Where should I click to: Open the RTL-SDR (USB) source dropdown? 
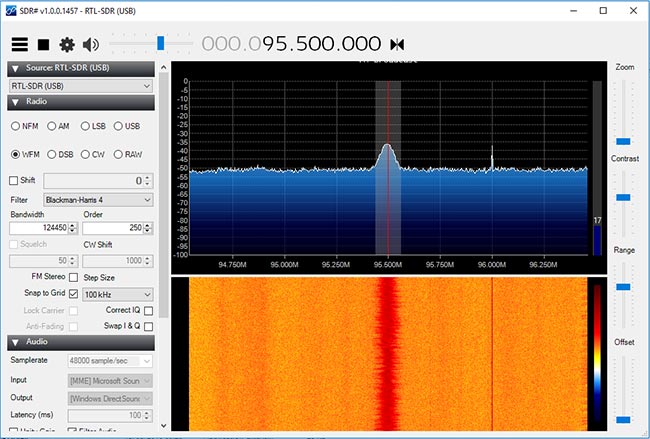click(x=80, y=85)
